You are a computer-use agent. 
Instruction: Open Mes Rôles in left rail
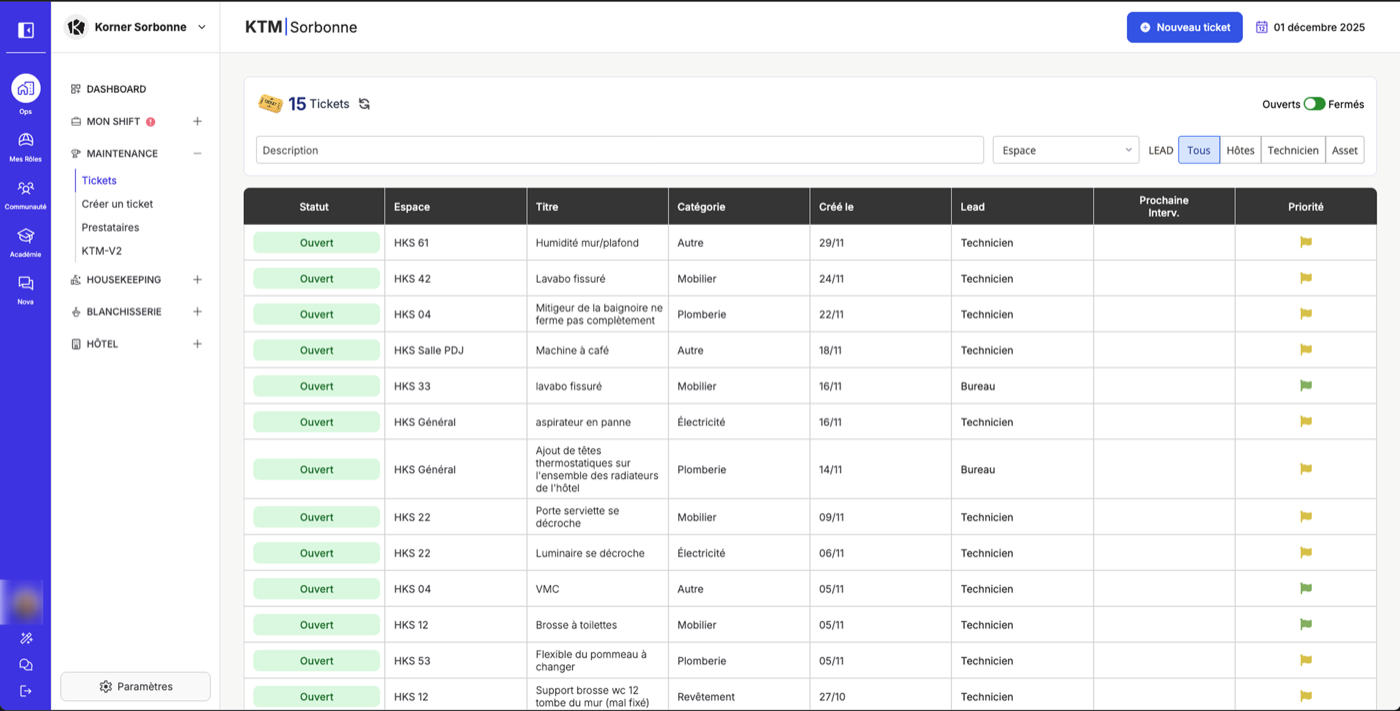point(26,141)
